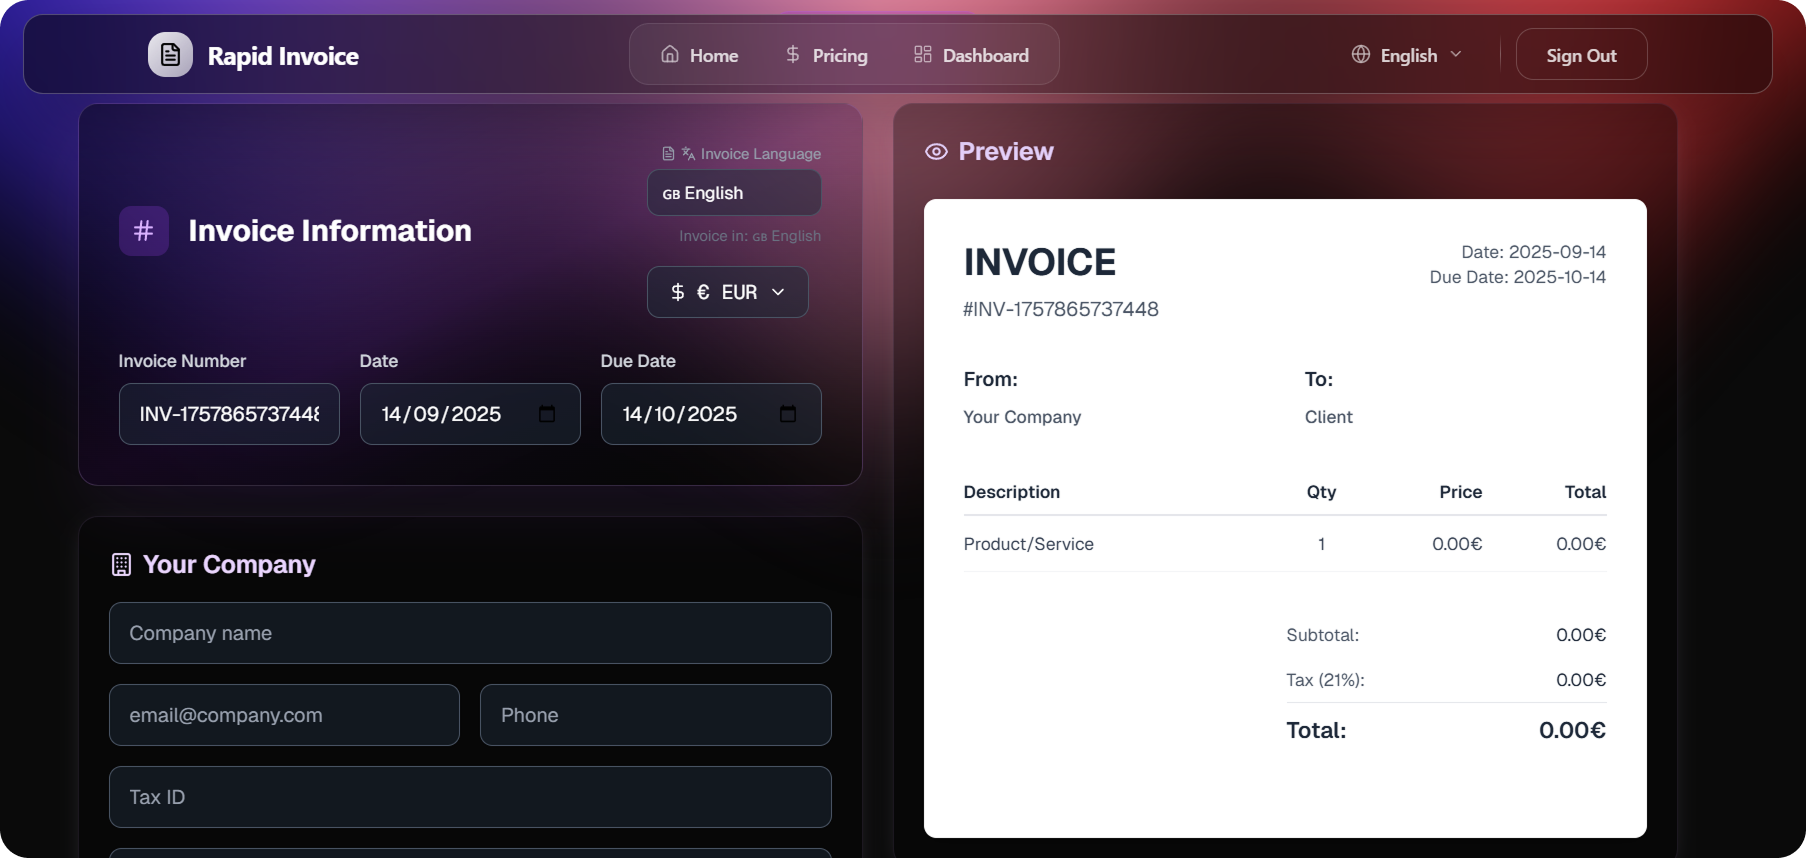1806x858 pixels.
Task: Click the Rapid Invoice brand name
Action: 283,56
